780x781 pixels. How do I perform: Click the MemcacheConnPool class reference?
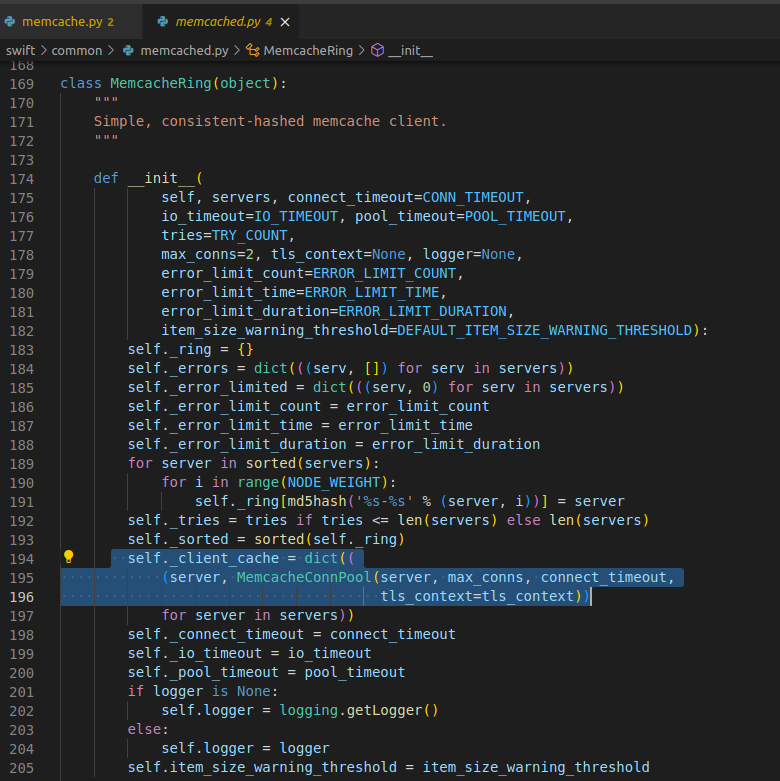305,577
